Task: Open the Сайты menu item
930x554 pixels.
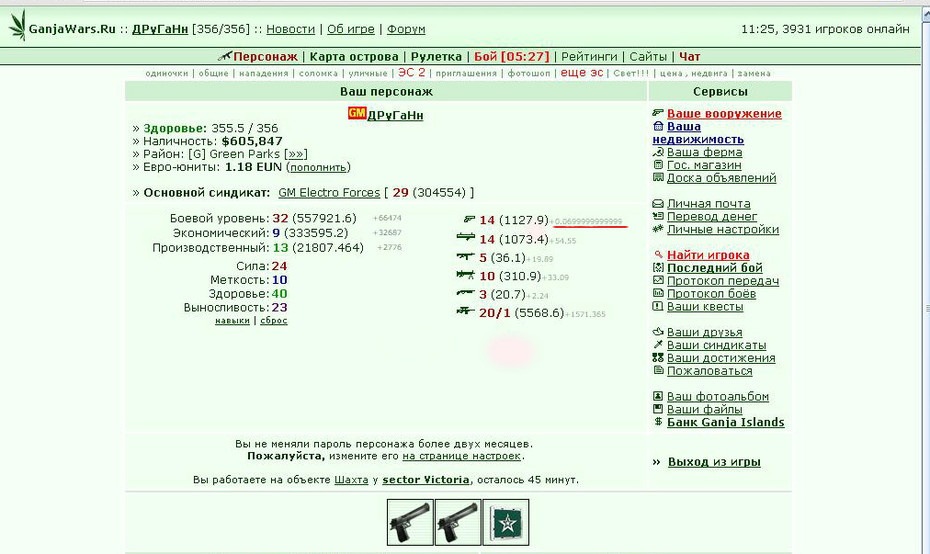Action: (648, 56)
